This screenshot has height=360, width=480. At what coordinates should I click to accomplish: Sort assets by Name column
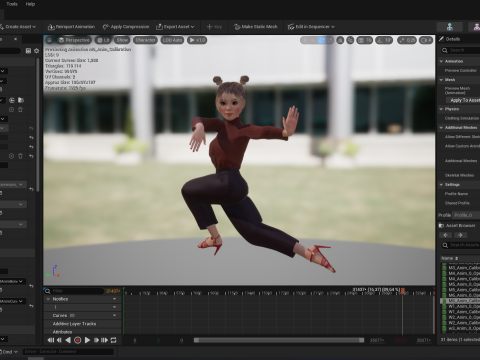(449, 258)
